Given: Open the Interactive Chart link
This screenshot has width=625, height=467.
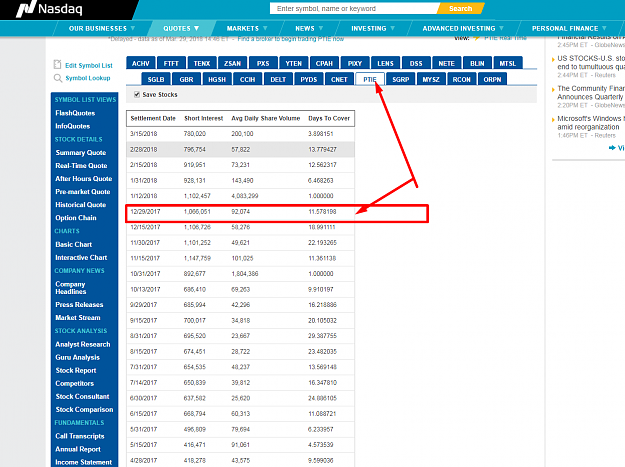Looking at the screenshot, I should click(x=81, y=258).
